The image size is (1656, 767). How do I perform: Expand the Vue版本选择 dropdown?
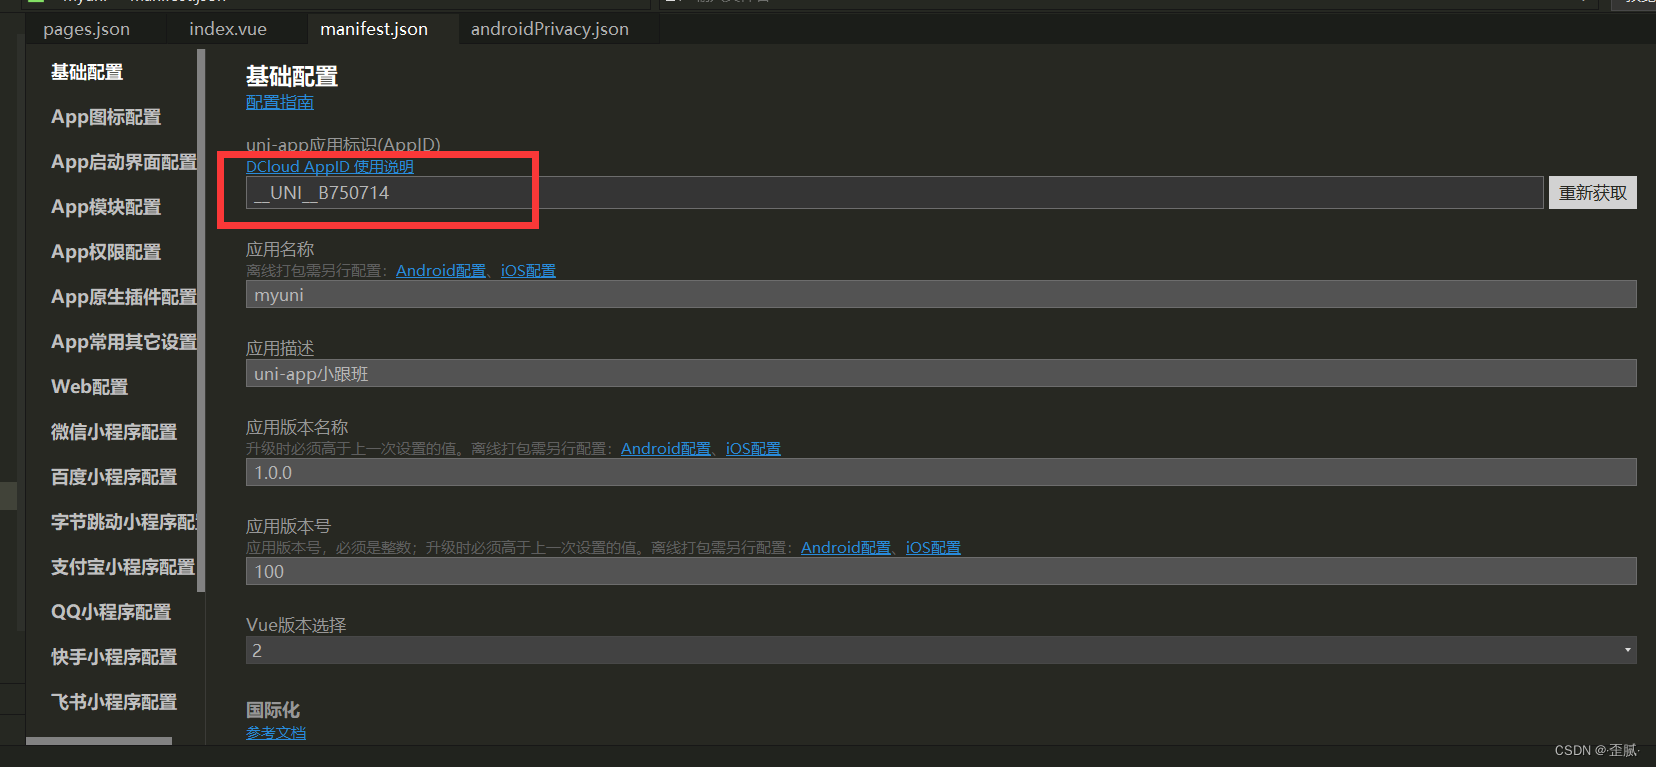click(x=941, y=651)
